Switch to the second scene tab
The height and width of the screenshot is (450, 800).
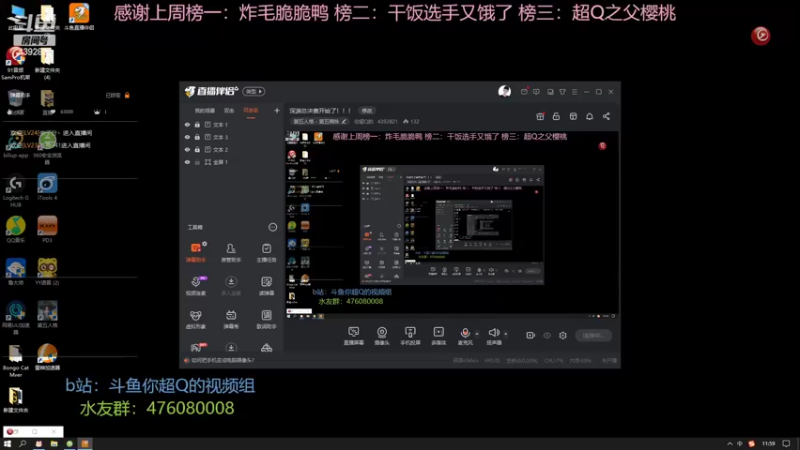click(229, 111)
